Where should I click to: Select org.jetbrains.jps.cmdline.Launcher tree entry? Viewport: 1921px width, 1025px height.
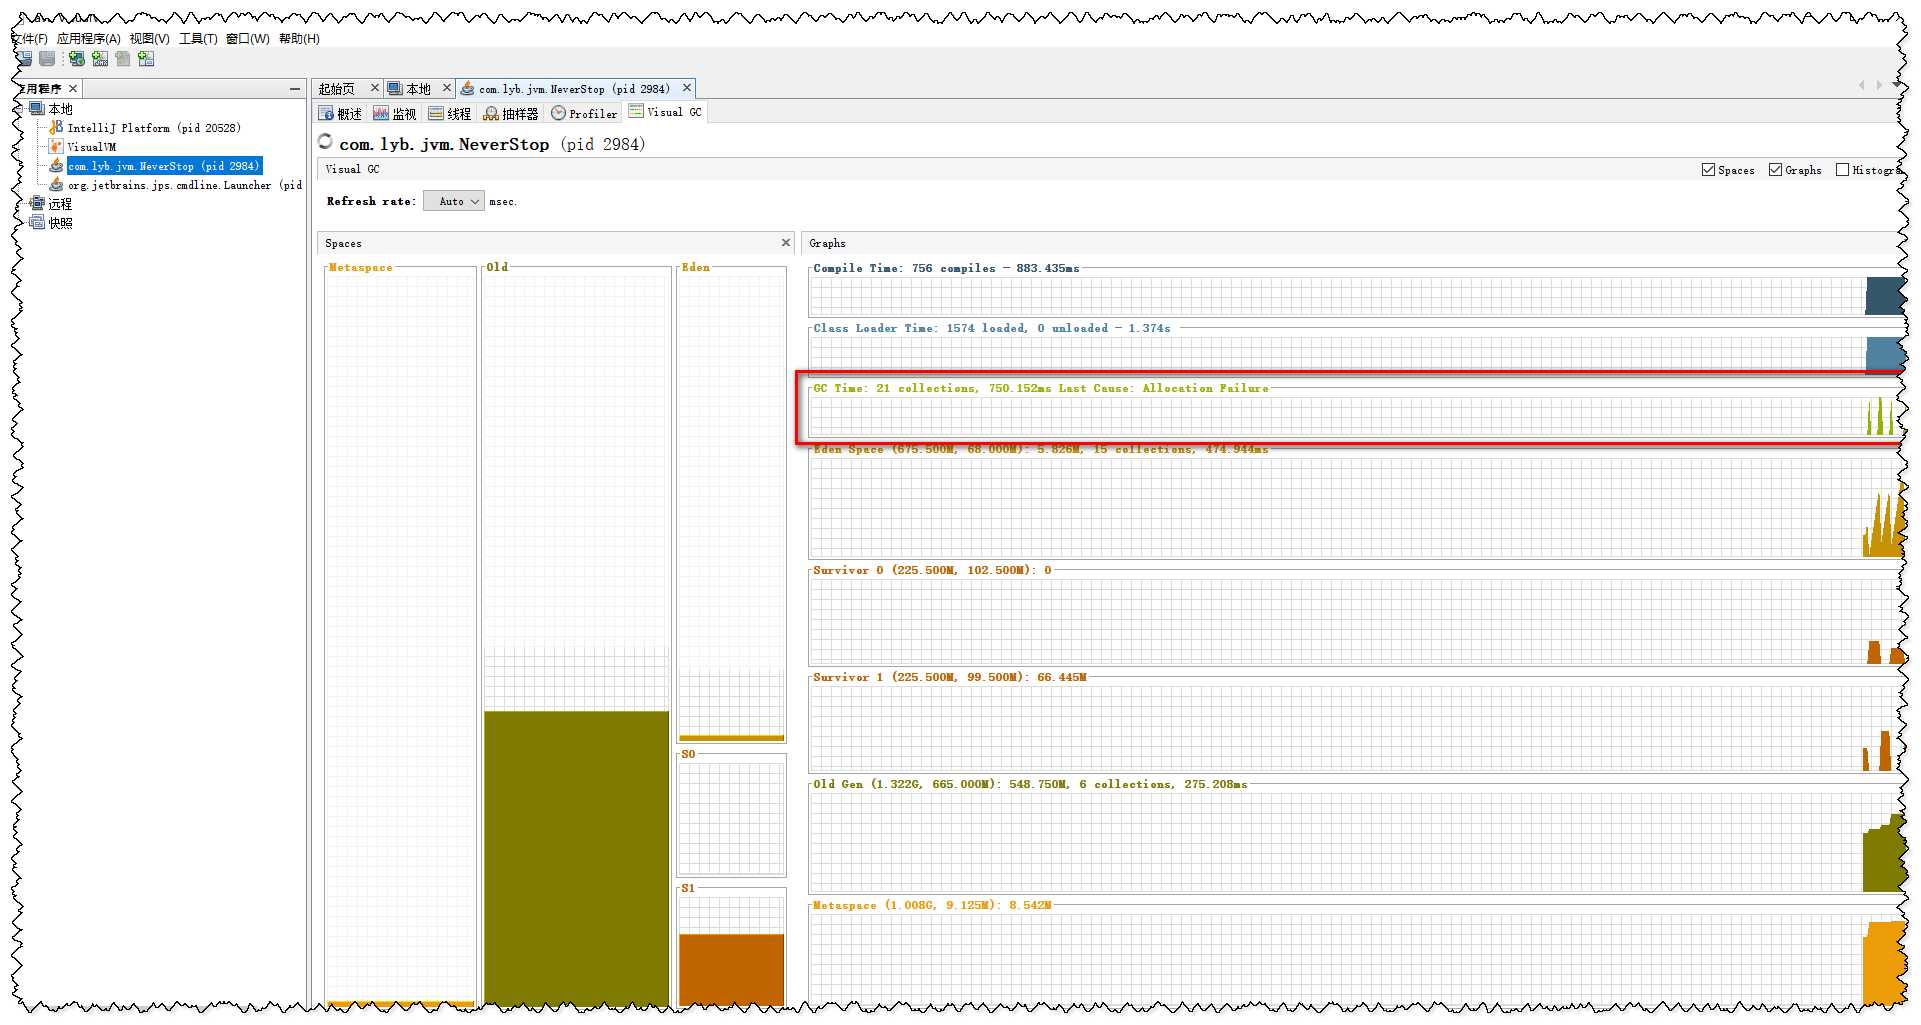[x=185, y=185]
